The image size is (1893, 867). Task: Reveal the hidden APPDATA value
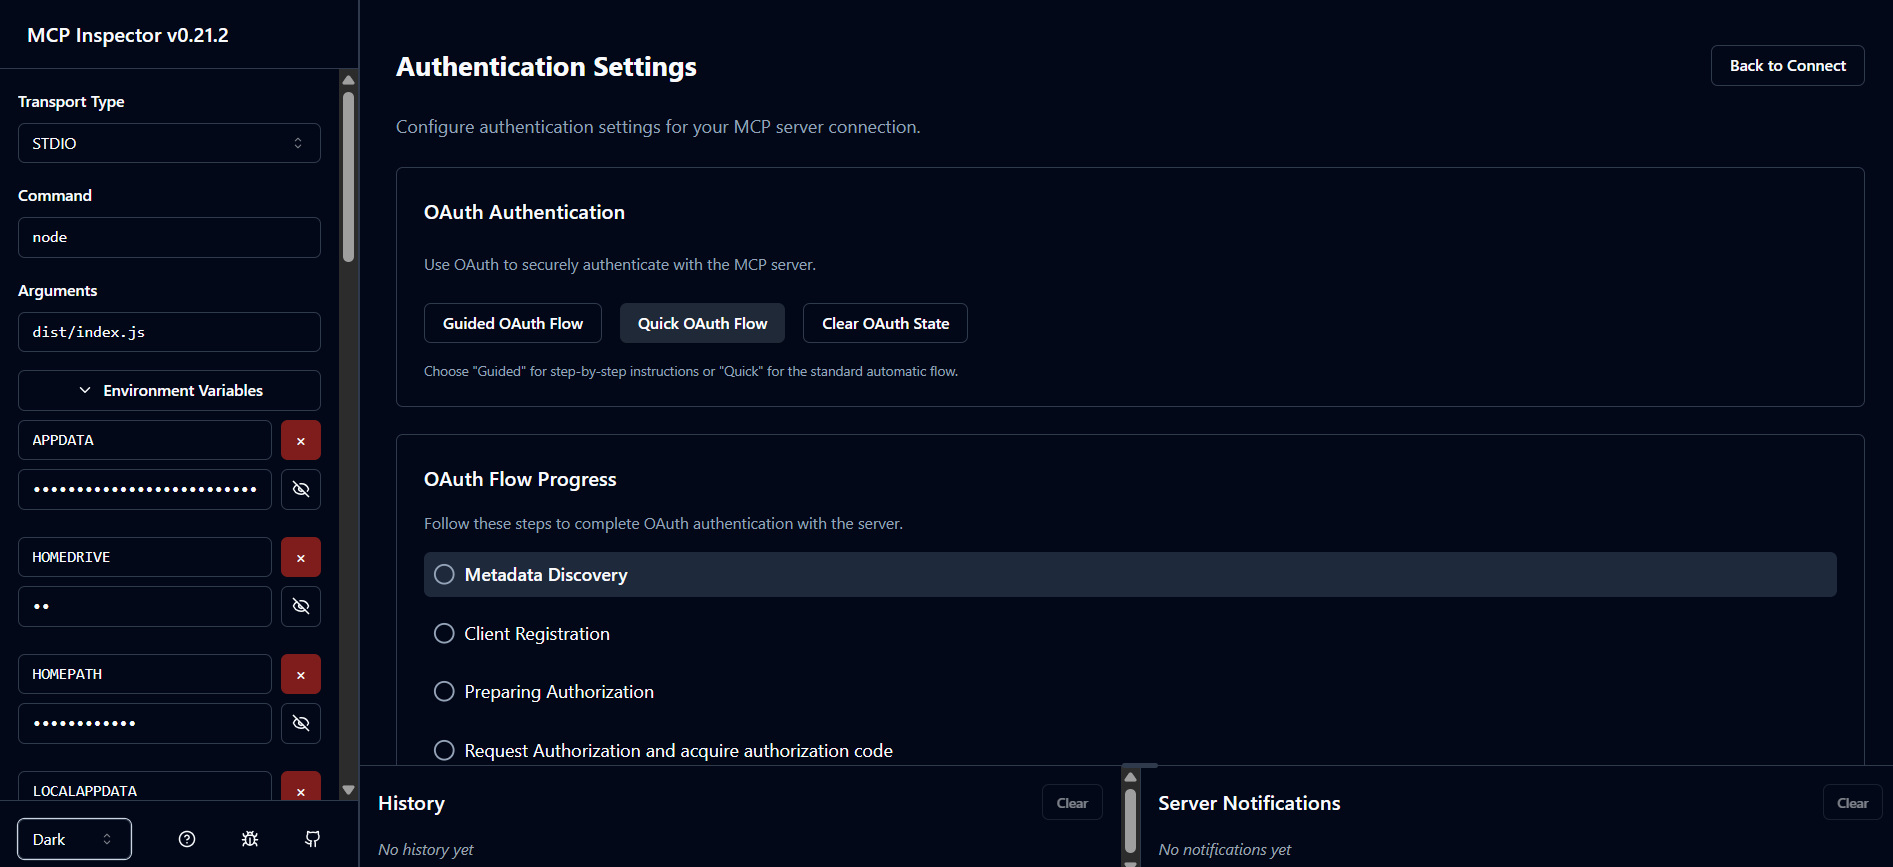coord(301,489)
